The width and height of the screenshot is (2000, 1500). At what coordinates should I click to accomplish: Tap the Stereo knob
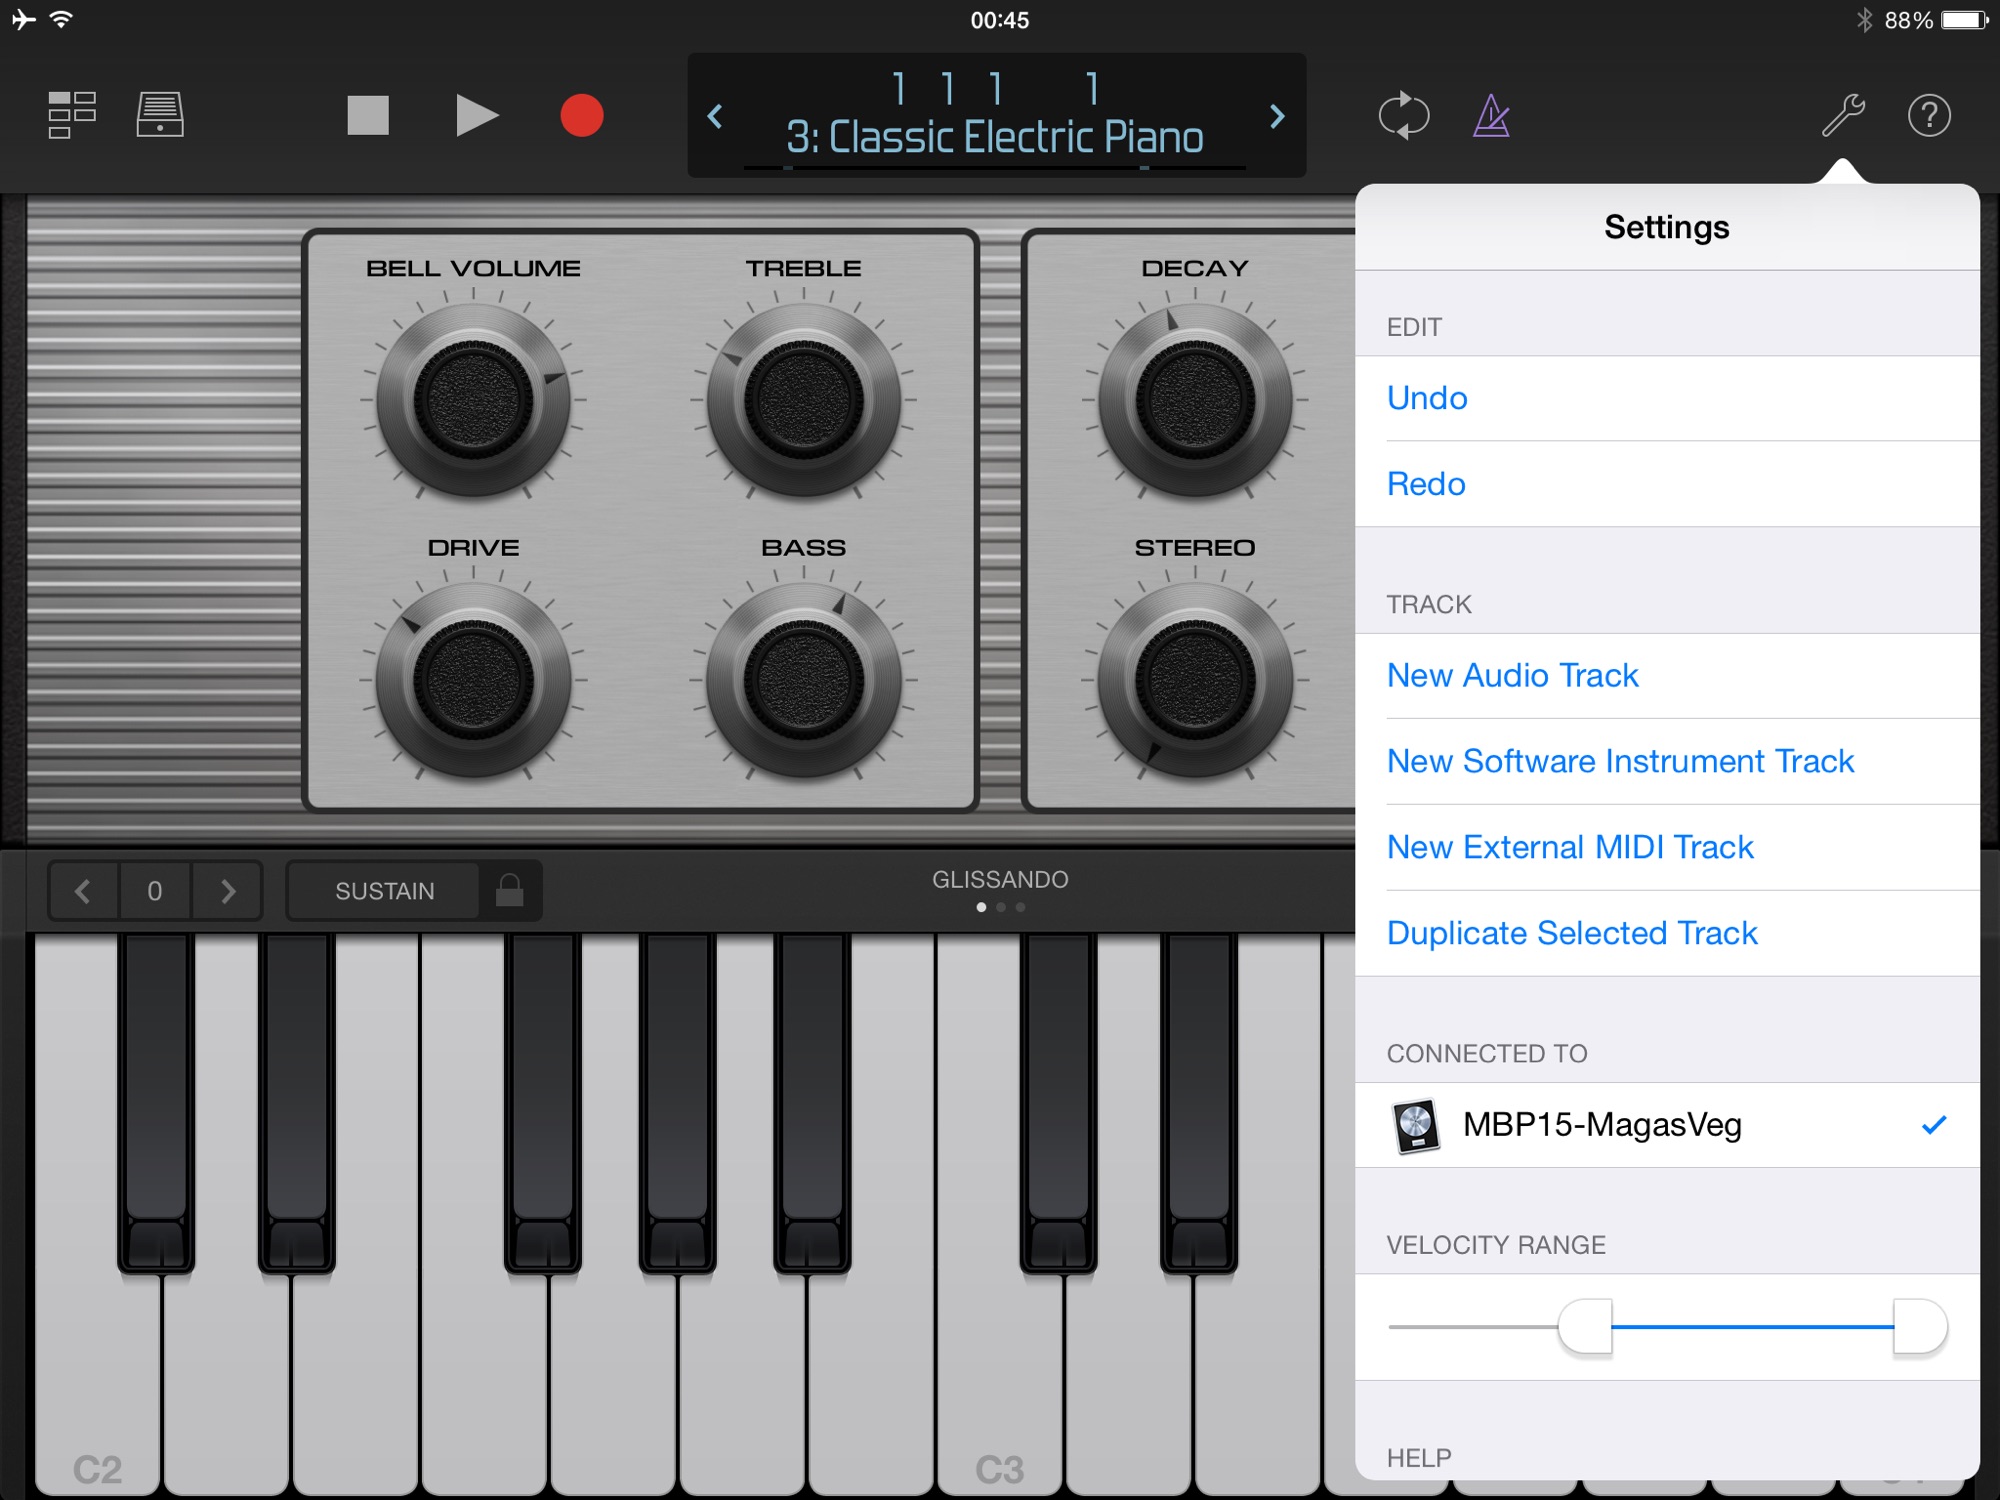coord(1195,680)
